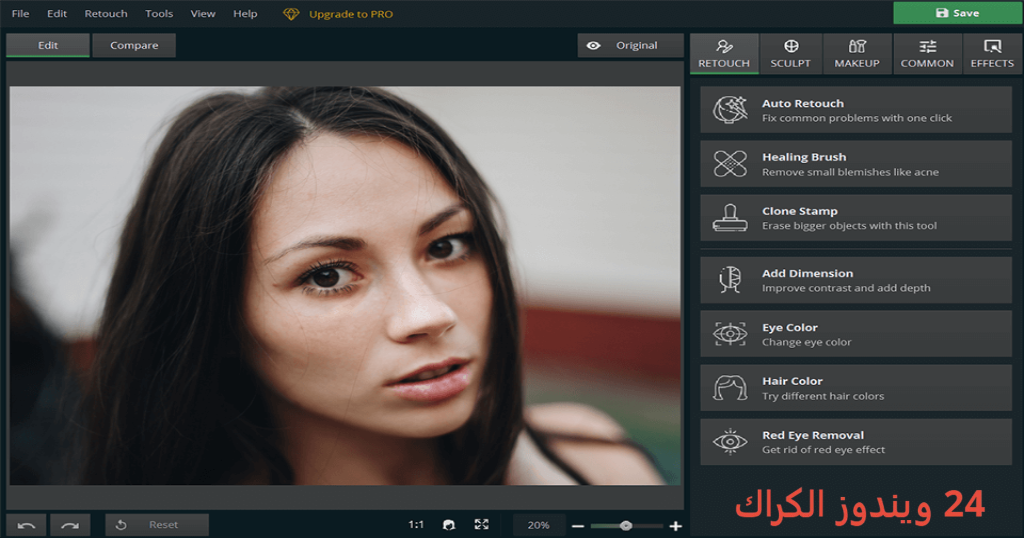The width and height of the screenshot is (1024, 538).
Task: Choose the Healing Brush bandage icon
Action: point(730,164)
